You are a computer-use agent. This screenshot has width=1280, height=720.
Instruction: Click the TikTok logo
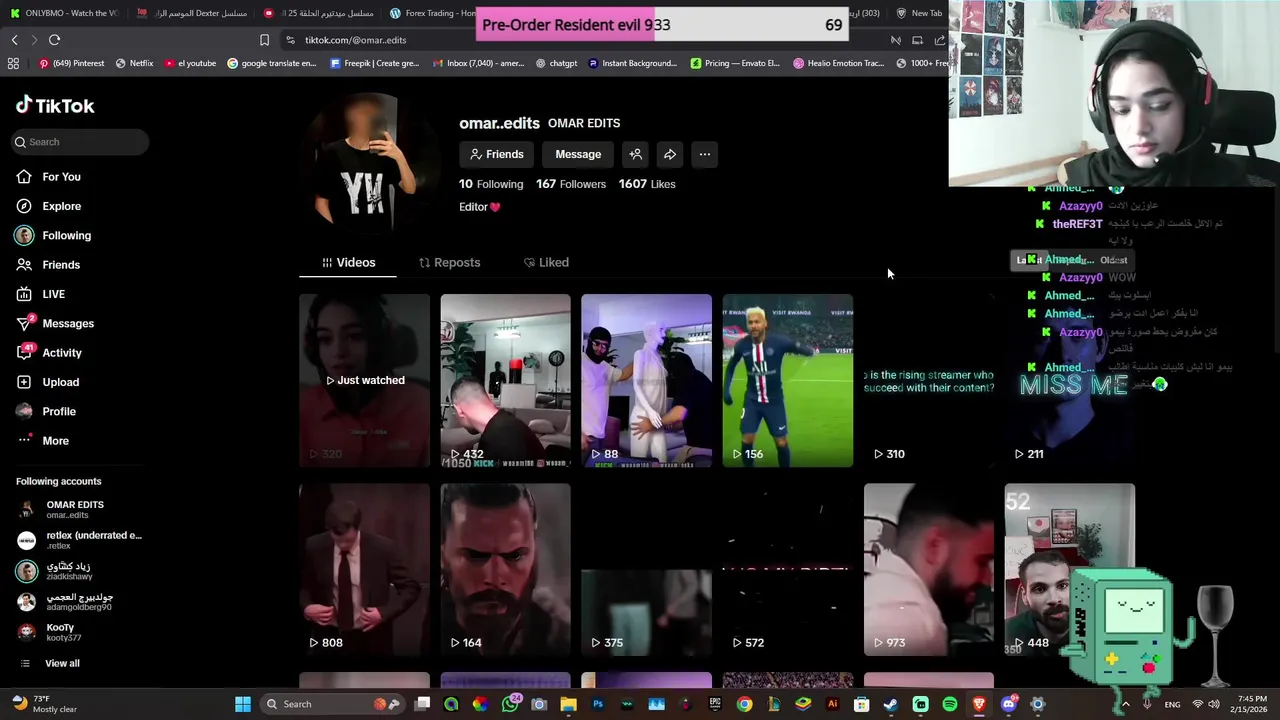coord(55,105)
